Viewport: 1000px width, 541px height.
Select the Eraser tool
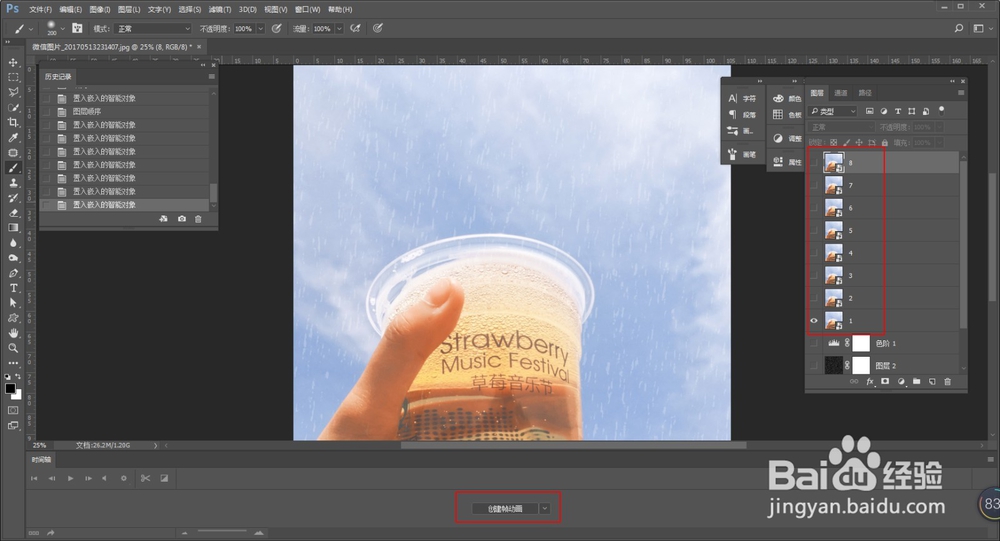(x=13, y=213)
